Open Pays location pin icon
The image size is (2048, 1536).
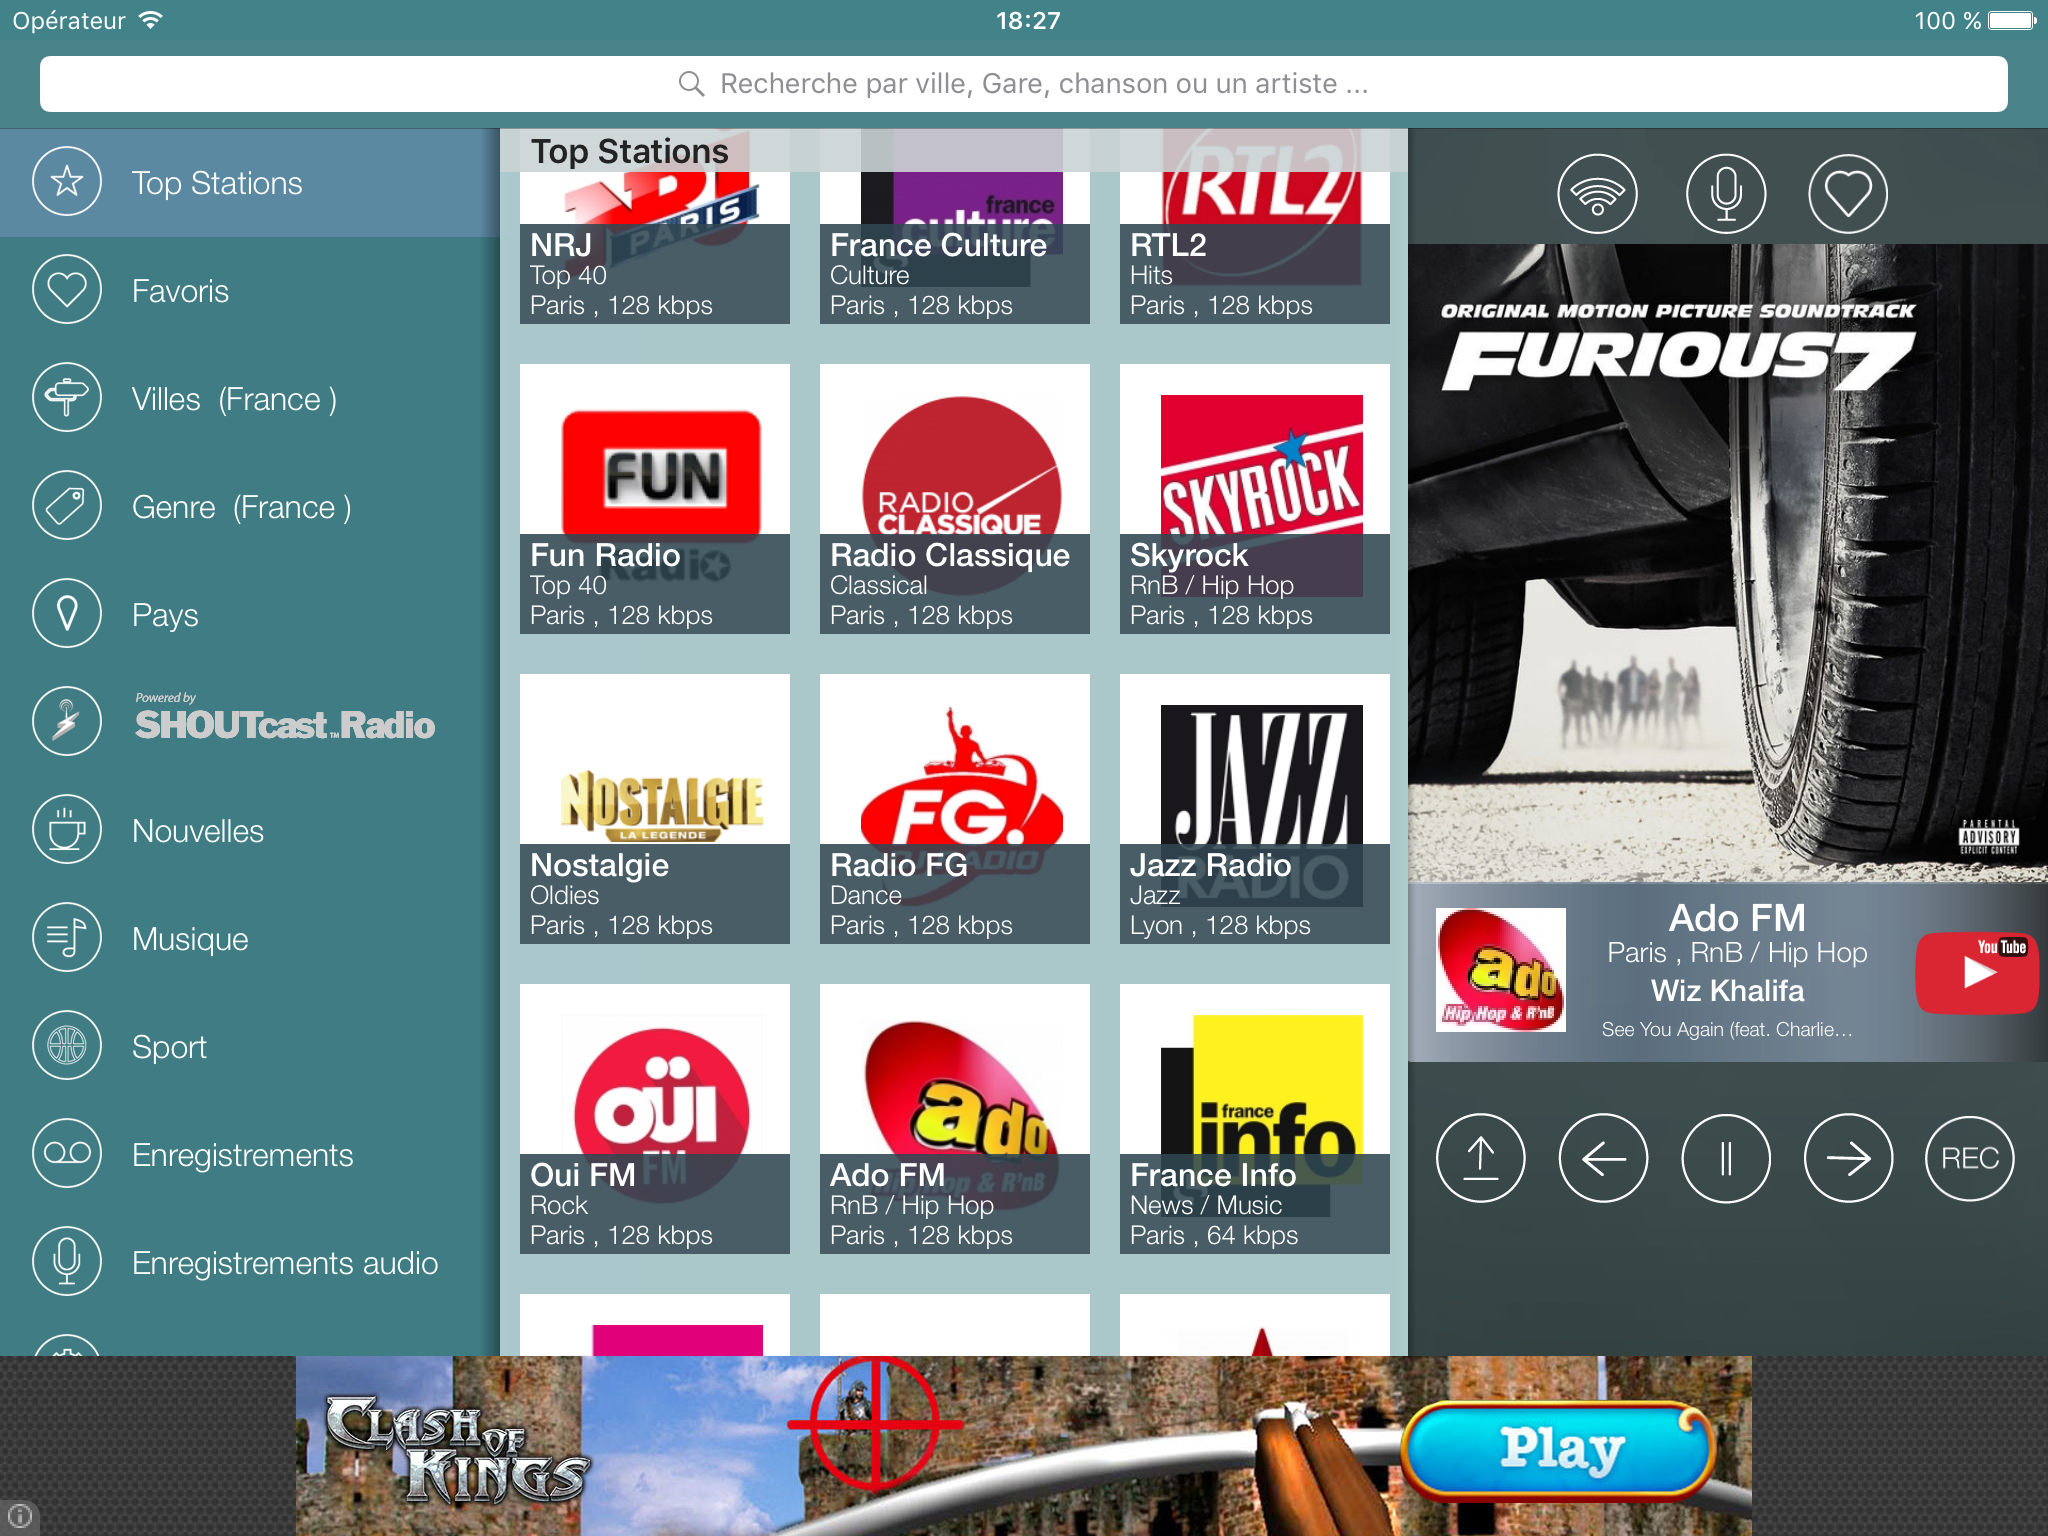tap(67, 614)
